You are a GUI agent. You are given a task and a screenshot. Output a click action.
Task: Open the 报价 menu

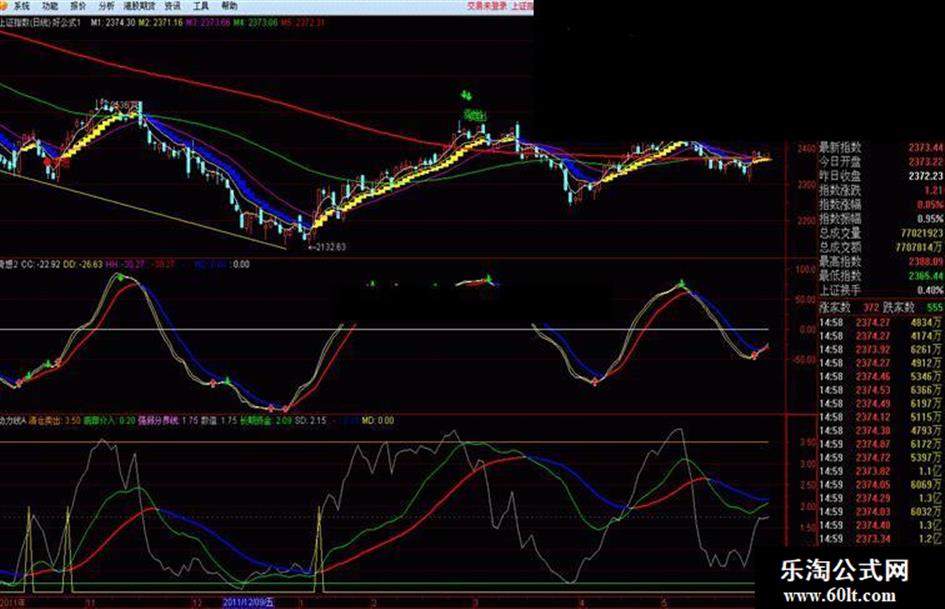tap(78, 6)
